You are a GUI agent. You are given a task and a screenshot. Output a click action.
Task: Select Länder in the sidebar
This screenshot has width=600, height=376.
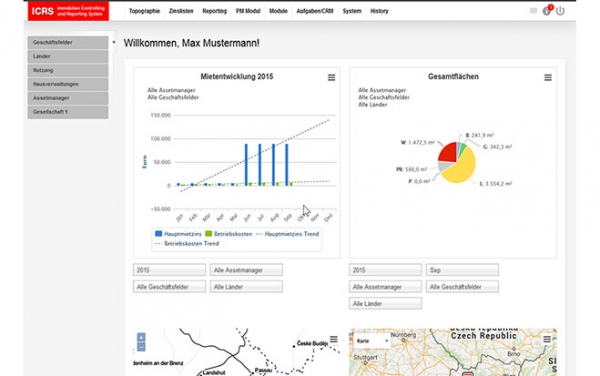click(x=68, y=56)
